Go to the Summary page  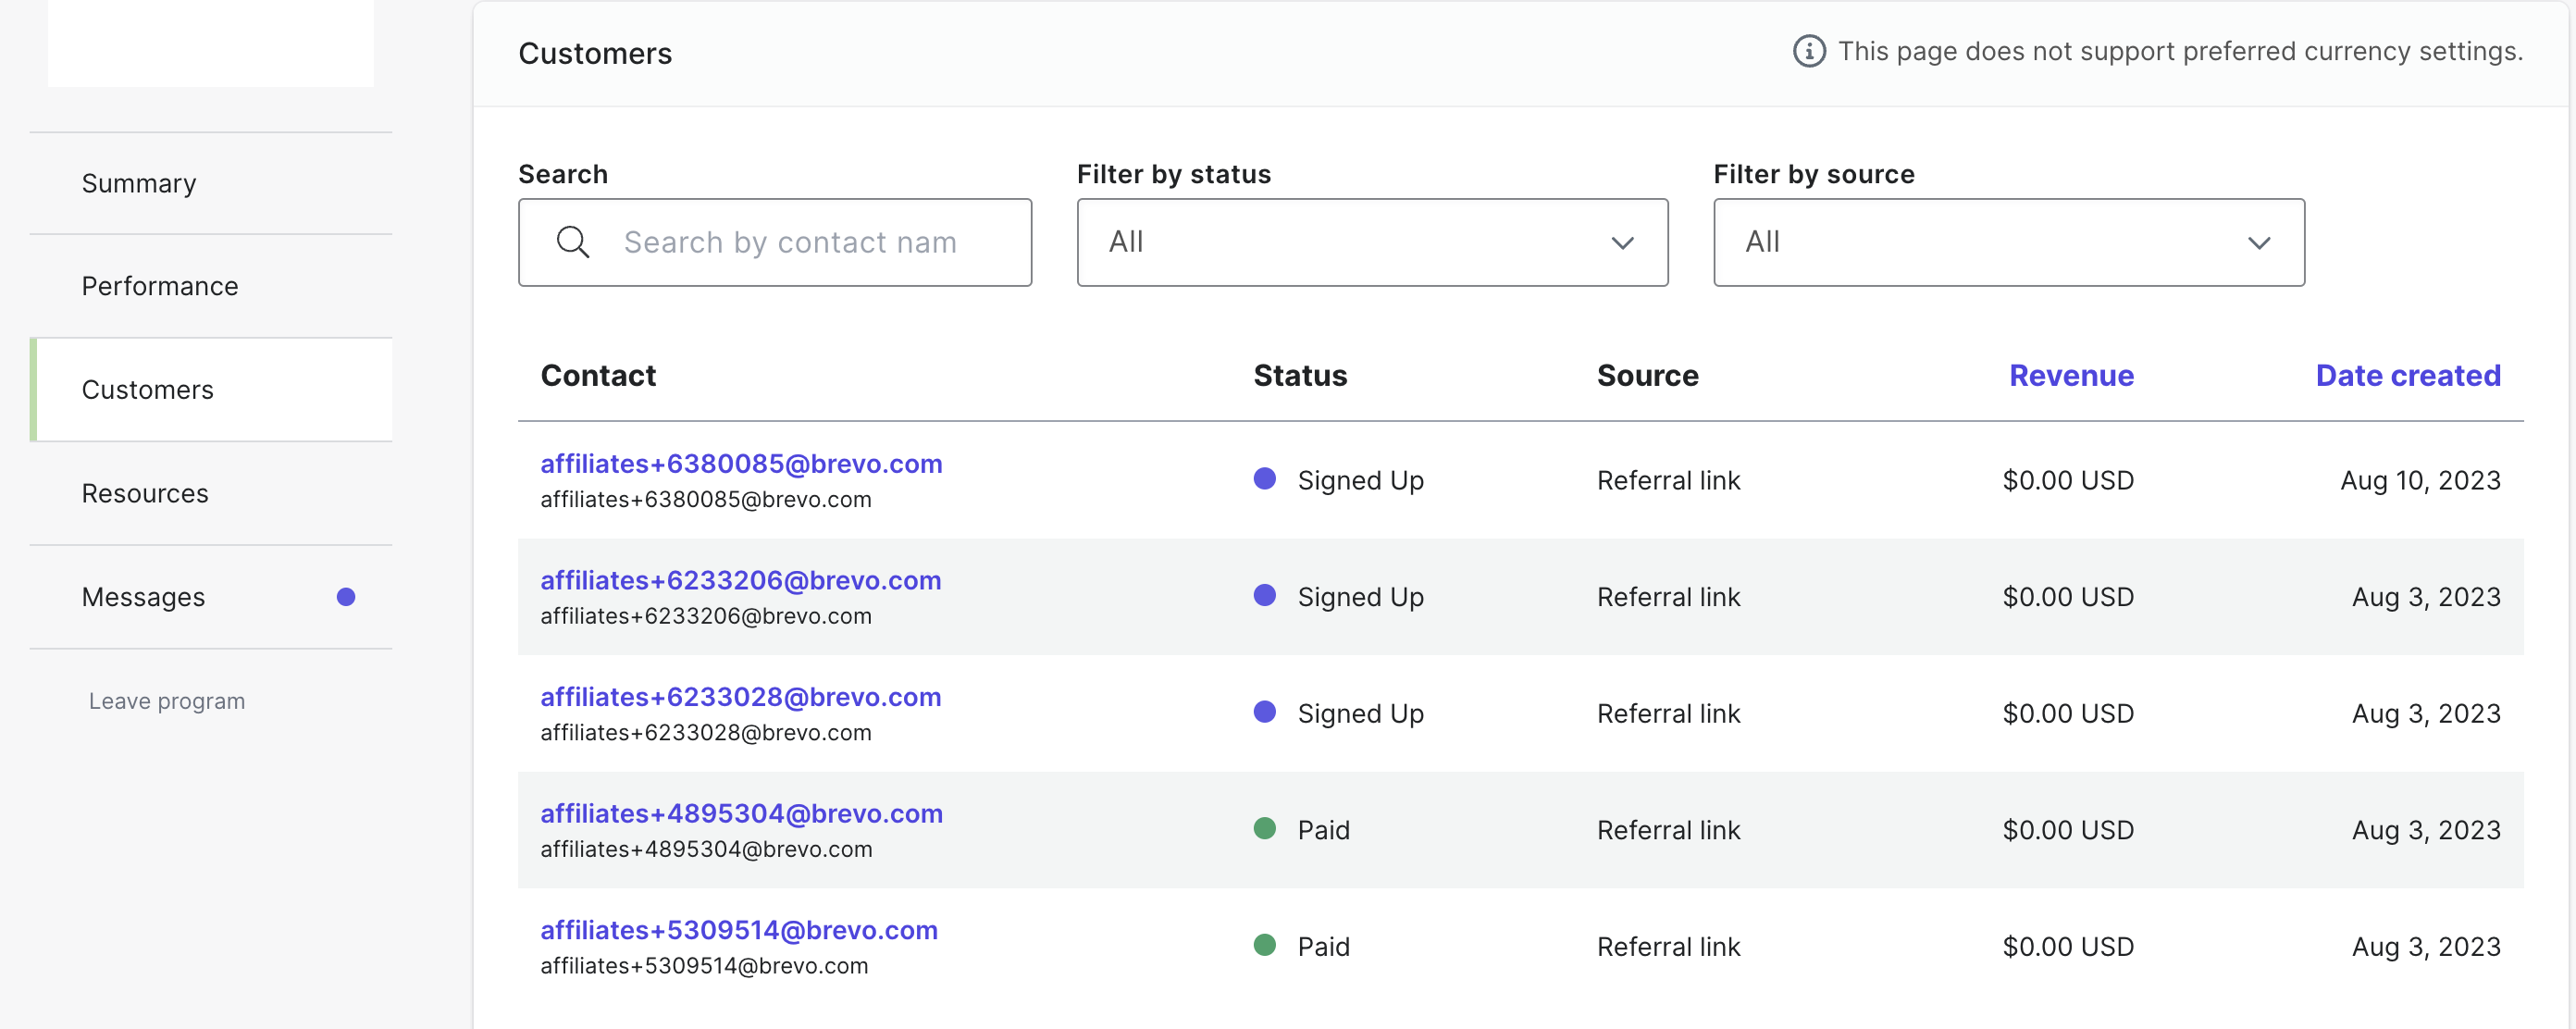tap(139, 184)
